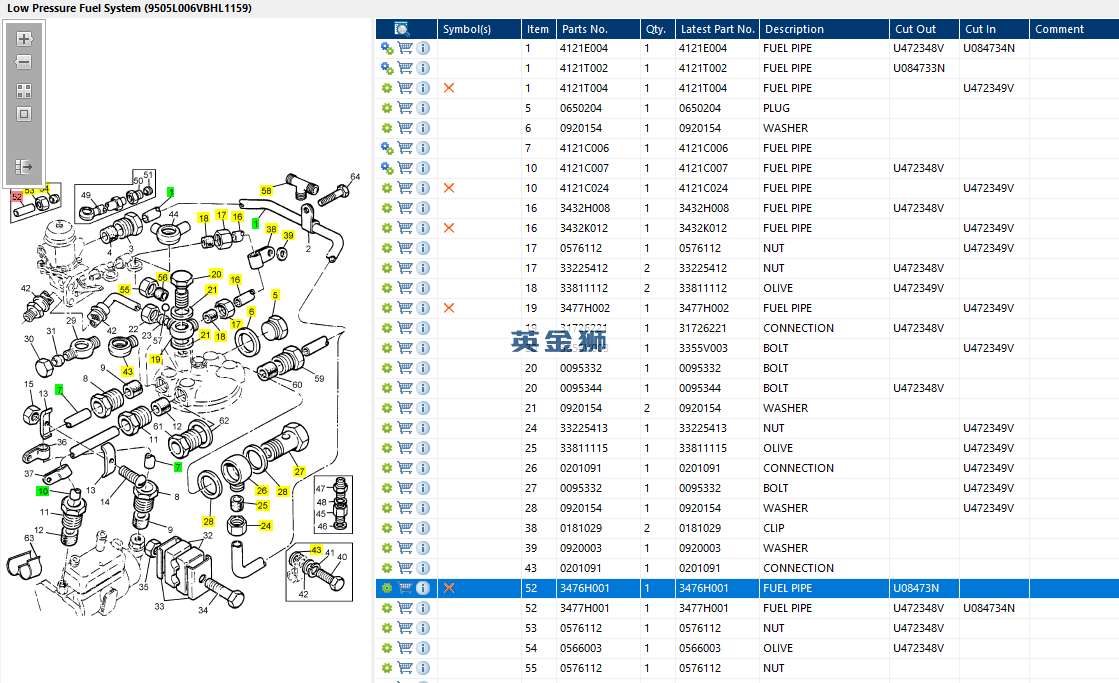Click the blue gears icon for 4121E004
Image resolution: width=1119 pixels, height=683 pixels.
[387, 48]
